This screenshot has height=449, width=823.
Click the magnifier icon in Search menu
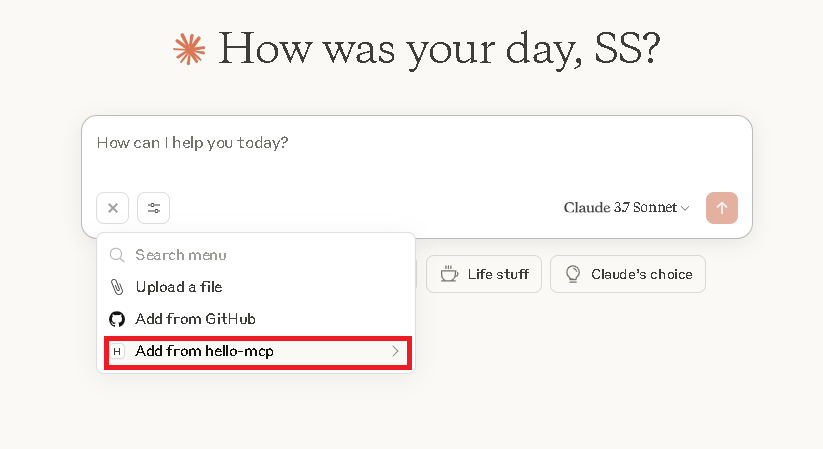coord(117,255)
